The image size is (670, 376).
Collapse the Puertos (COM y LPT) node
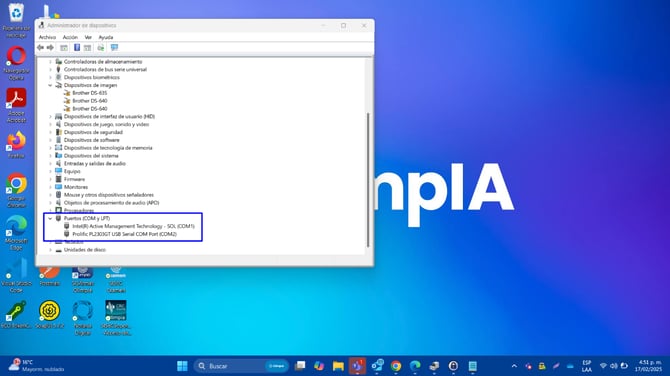(x=50, y=218)
